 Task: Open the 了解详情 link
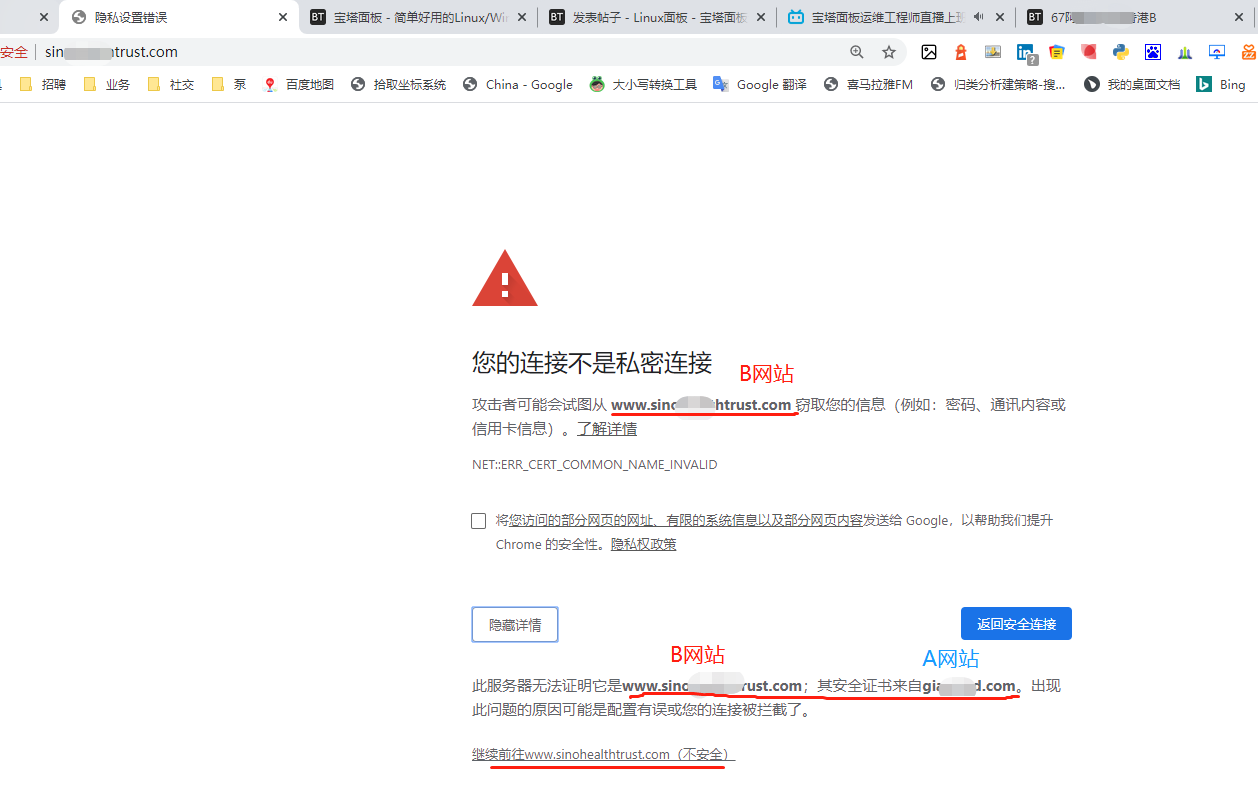(607, 429)
